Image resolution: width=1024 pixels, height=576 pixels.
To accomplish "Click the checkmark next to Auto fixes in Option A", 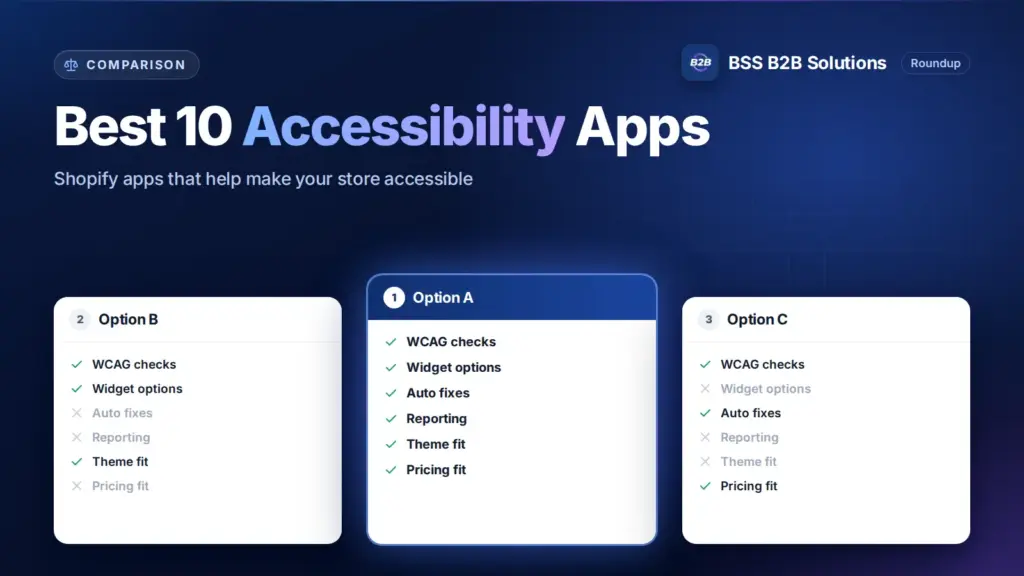I will click(391, 393).
